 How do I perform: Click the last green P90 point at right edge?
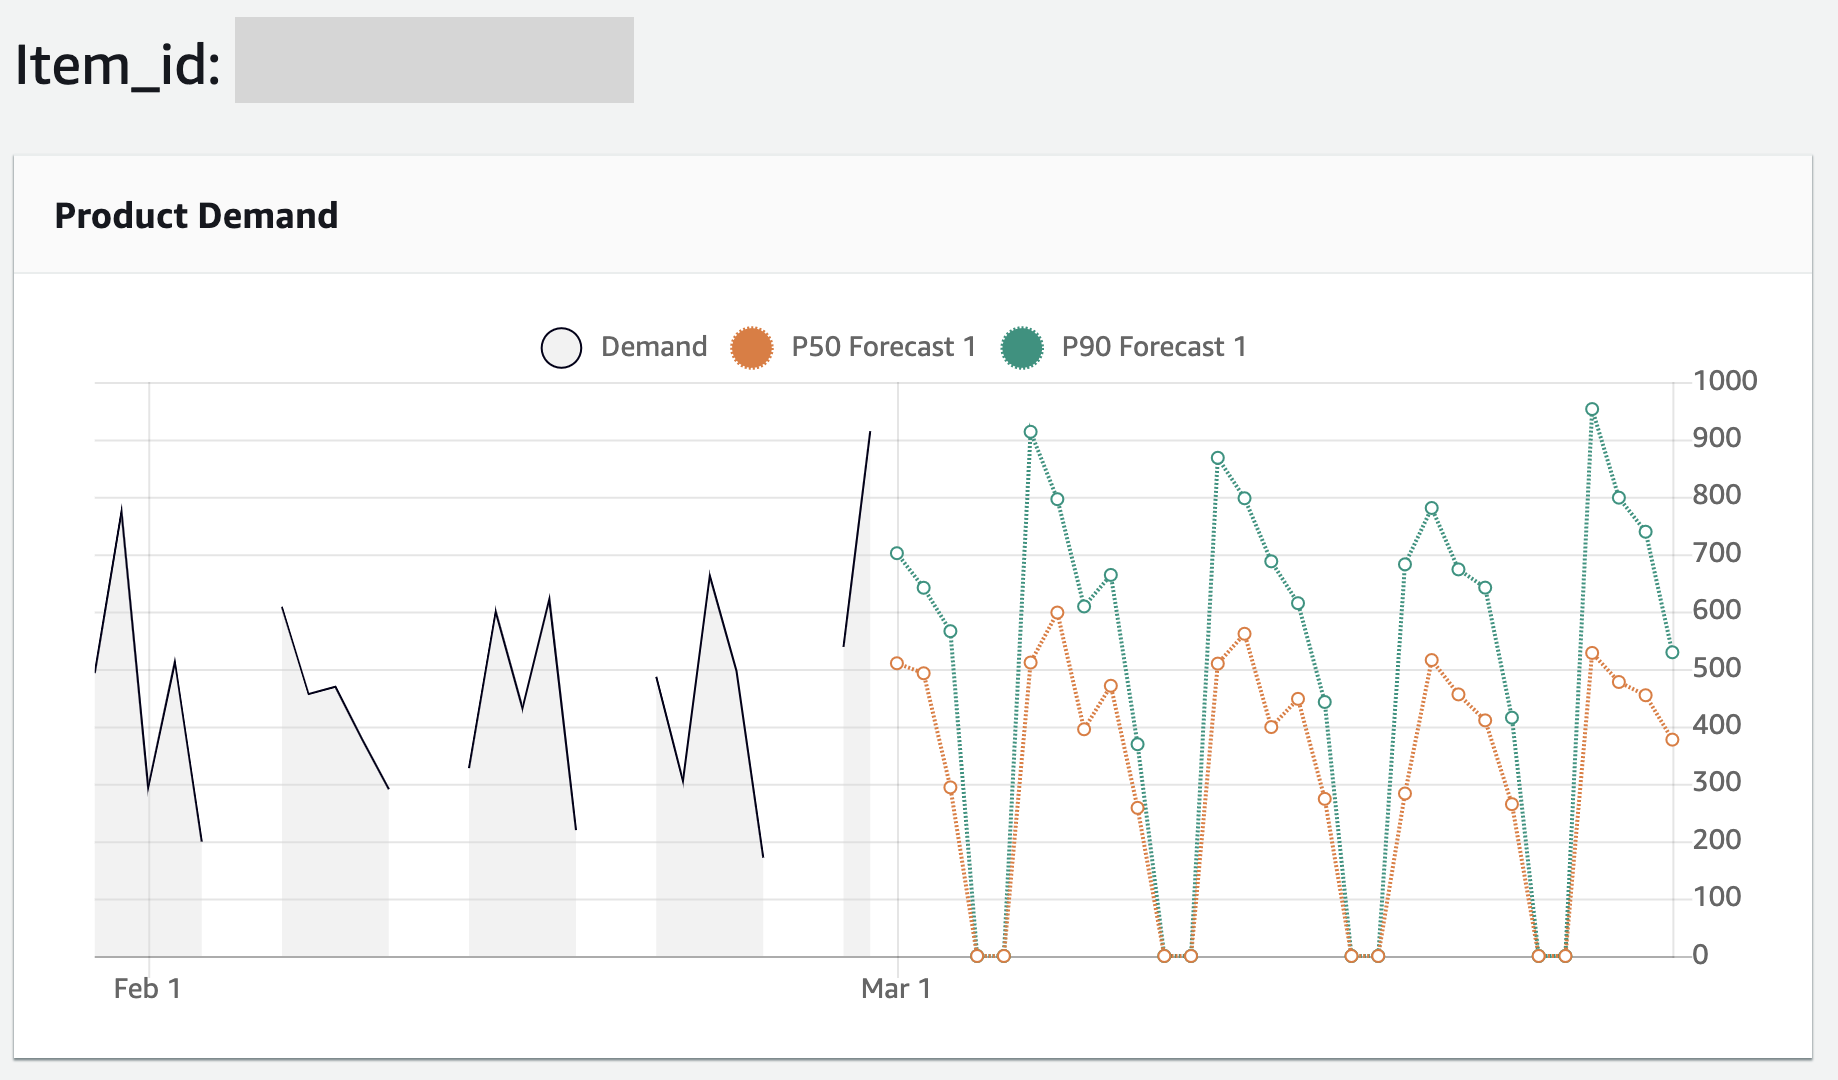coord(1672,653)
